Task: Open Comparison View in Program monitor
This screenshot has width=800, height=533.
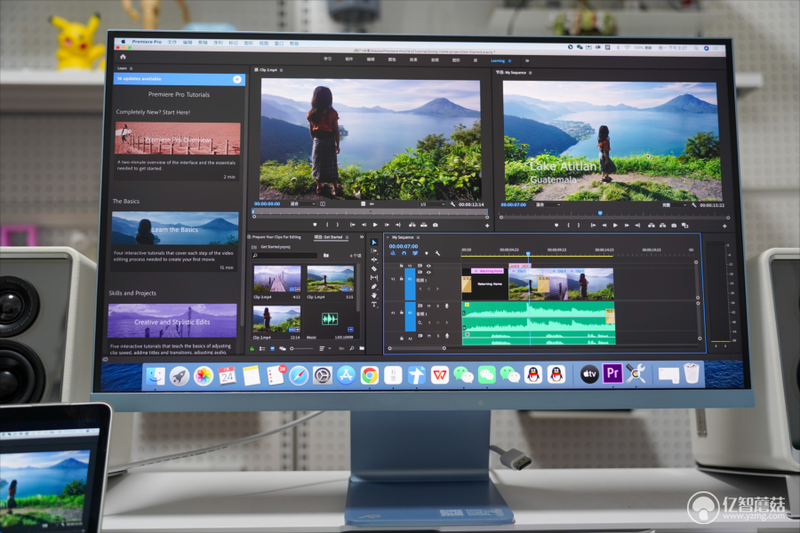Action: point(685,225)
